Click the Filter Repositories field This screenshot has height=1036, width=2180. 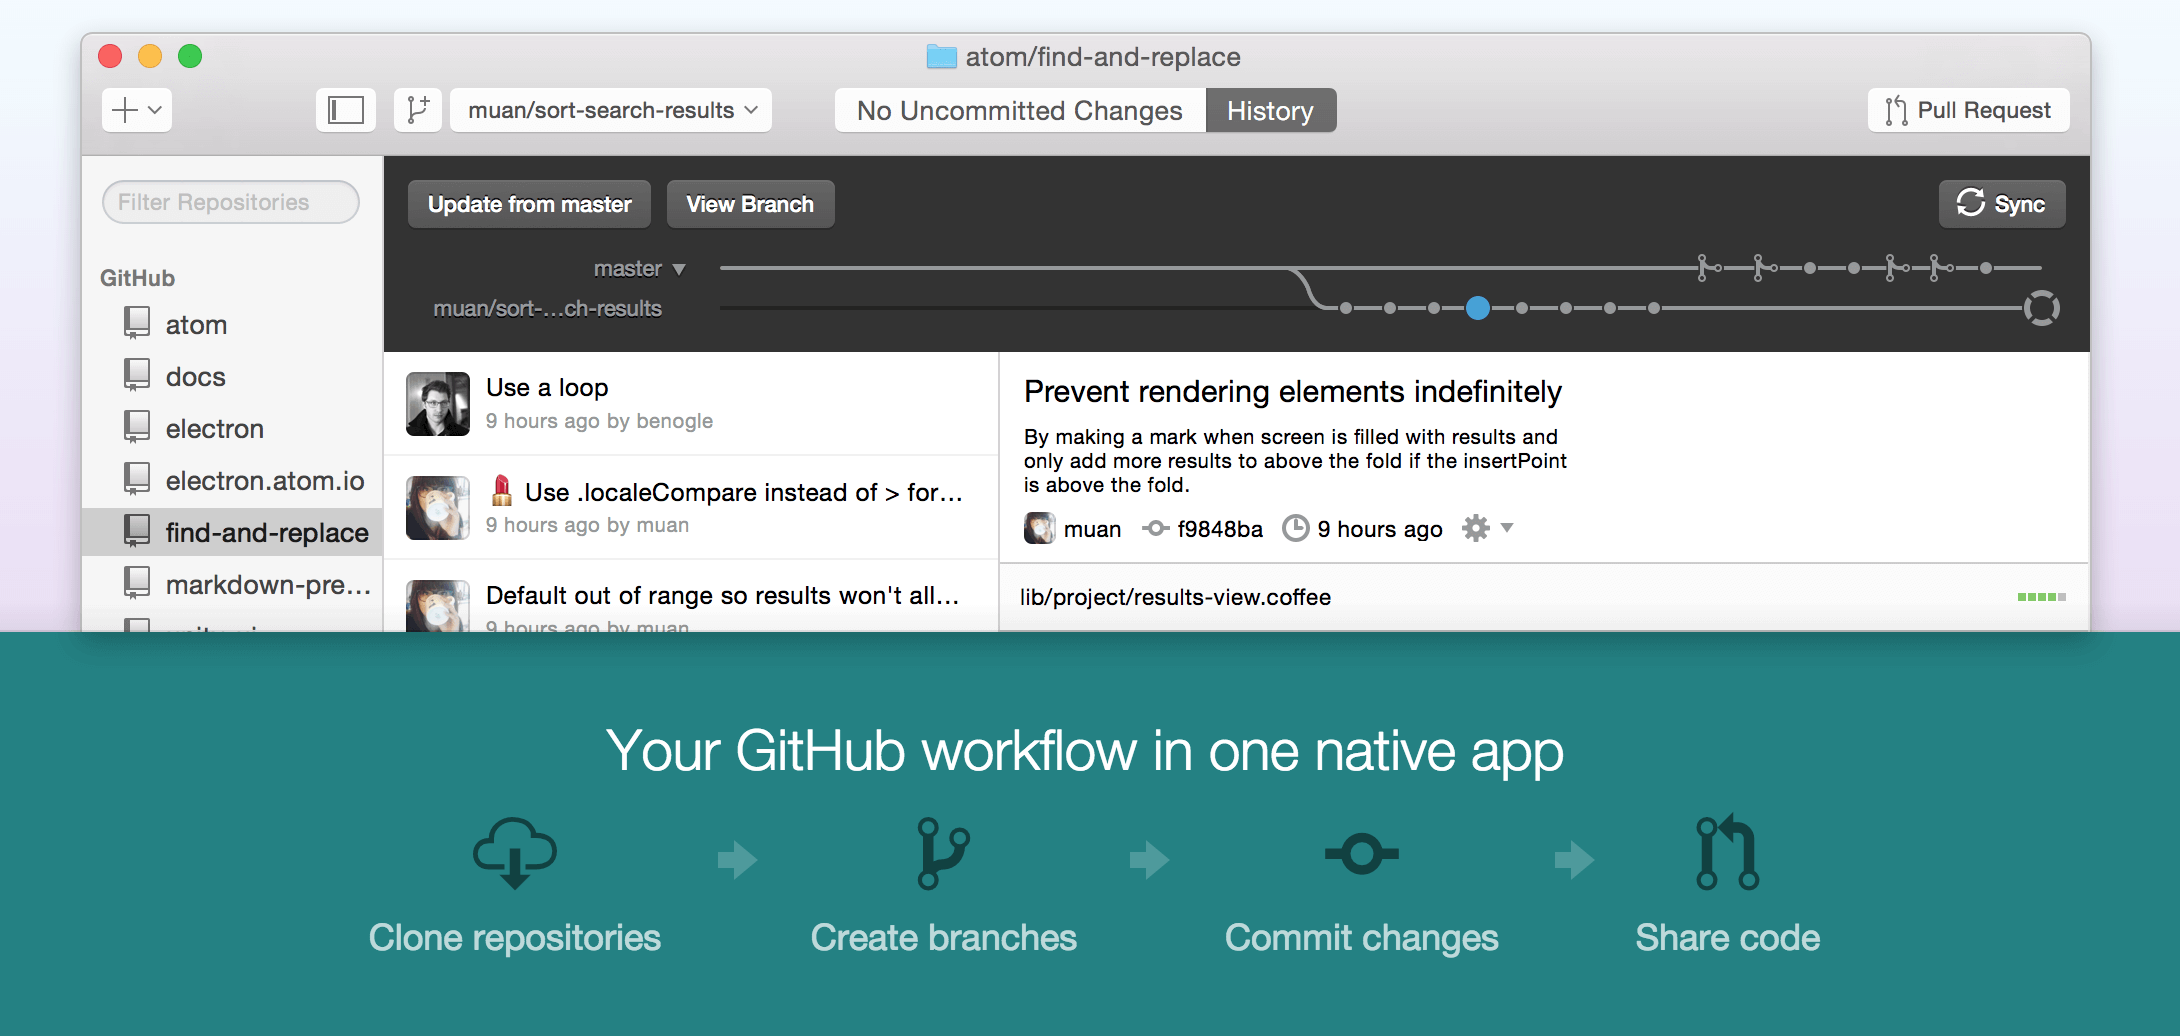click(x=231, y=202)
